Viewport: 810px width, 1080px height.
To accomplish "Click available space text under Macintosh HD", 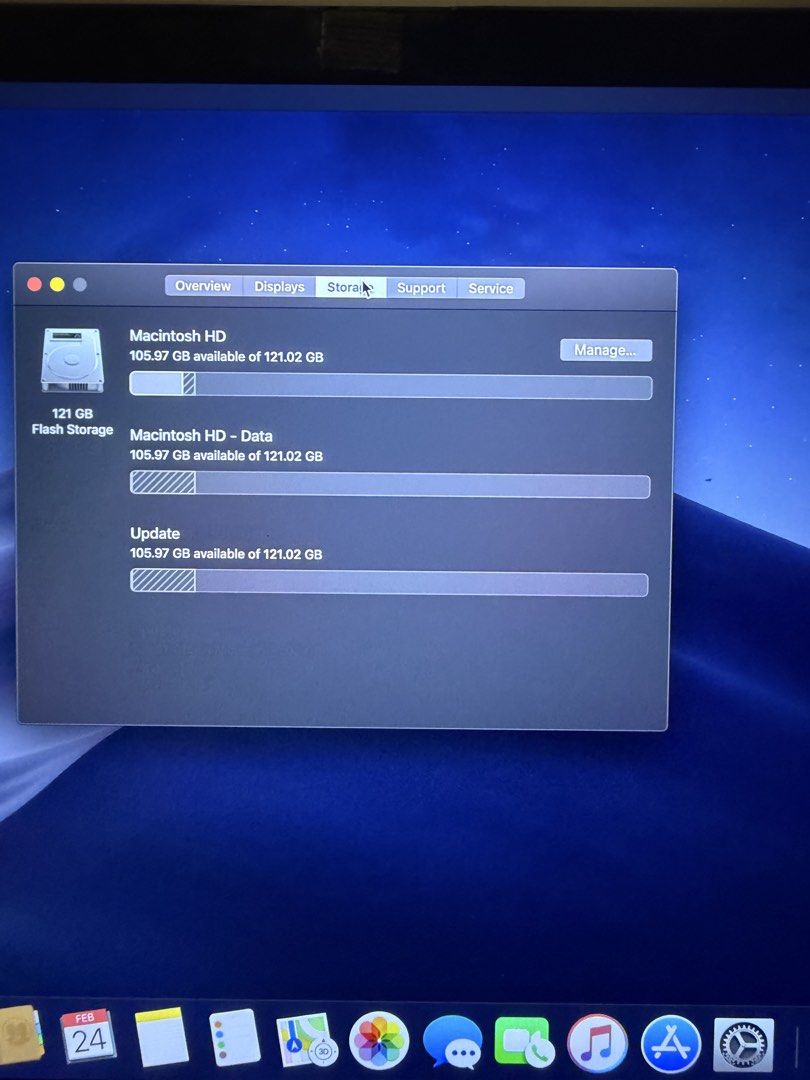I will click(x=227, y=357).
